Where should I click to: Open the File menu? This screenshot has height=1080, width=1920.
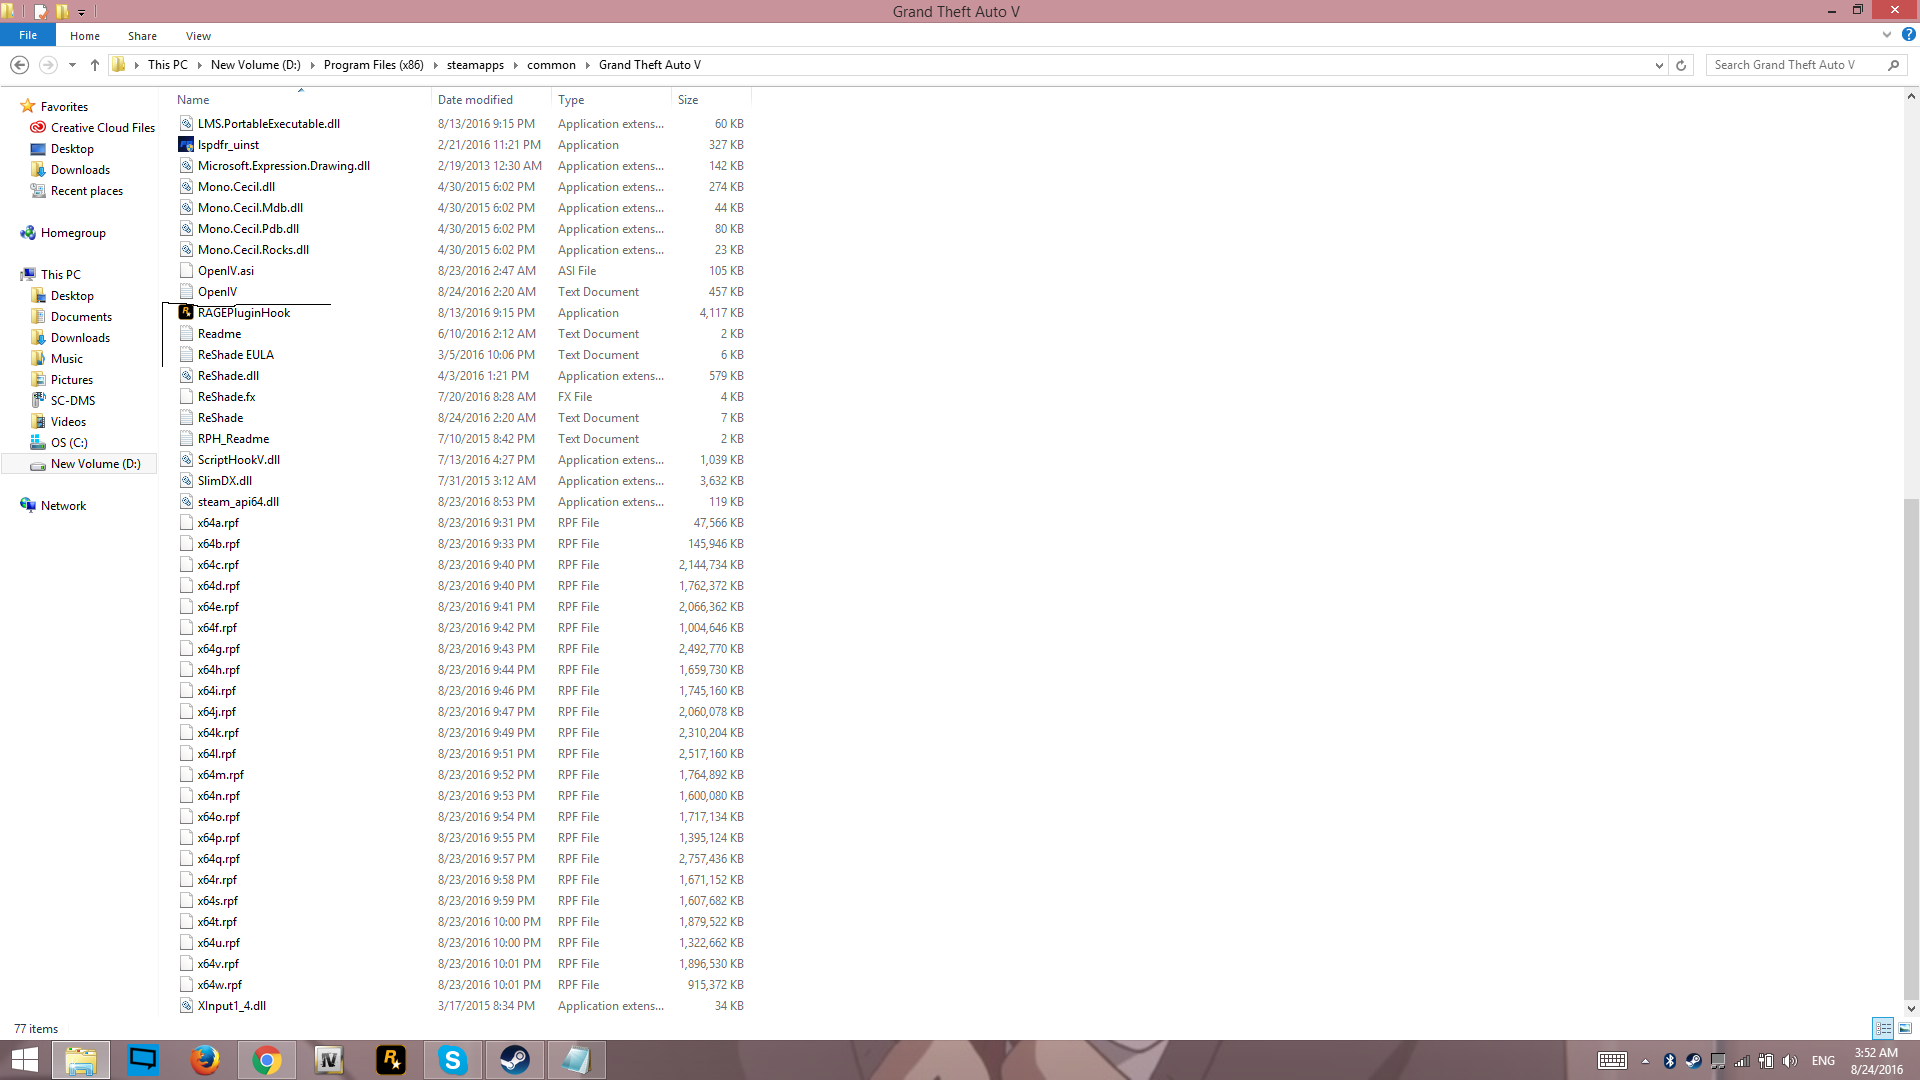click(x=28, y=35)
